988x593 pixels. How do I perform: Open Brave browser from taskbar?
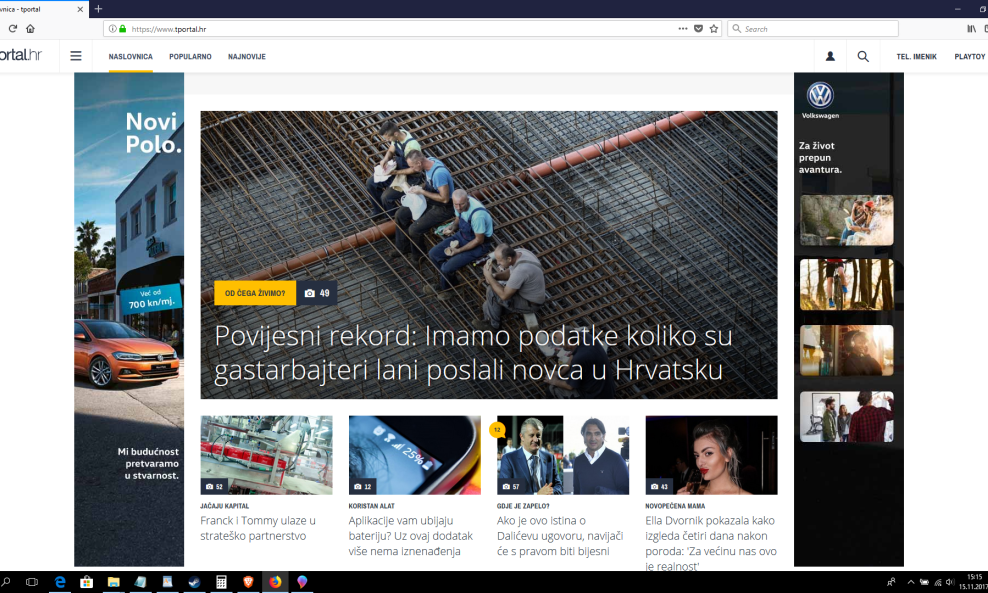[248, 582]
